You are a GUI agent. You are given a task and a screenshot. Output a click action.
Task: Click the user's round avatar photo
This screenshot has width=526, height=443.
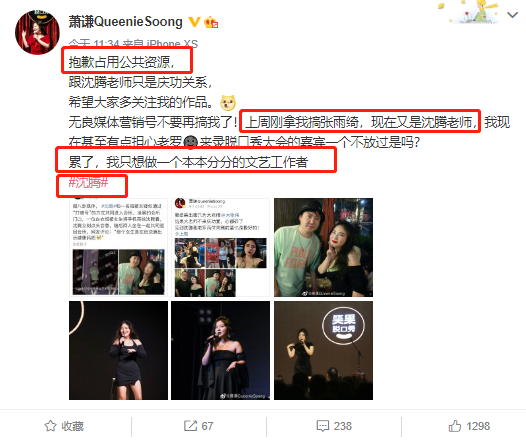[x=37, y=32]
